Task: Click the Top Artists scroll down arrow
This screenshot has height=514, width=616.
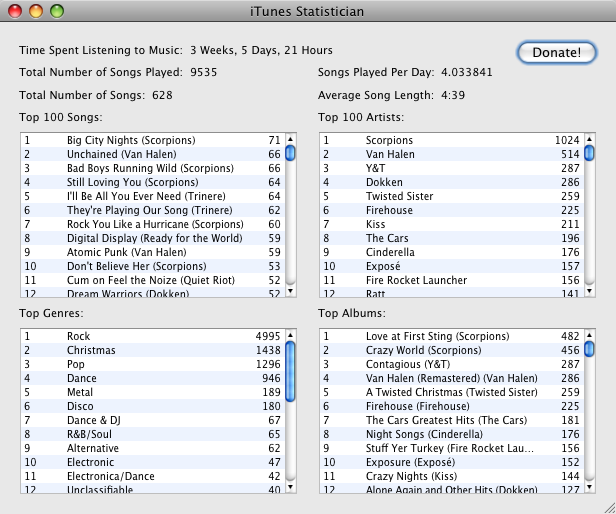Action: (x=589, y=291)
